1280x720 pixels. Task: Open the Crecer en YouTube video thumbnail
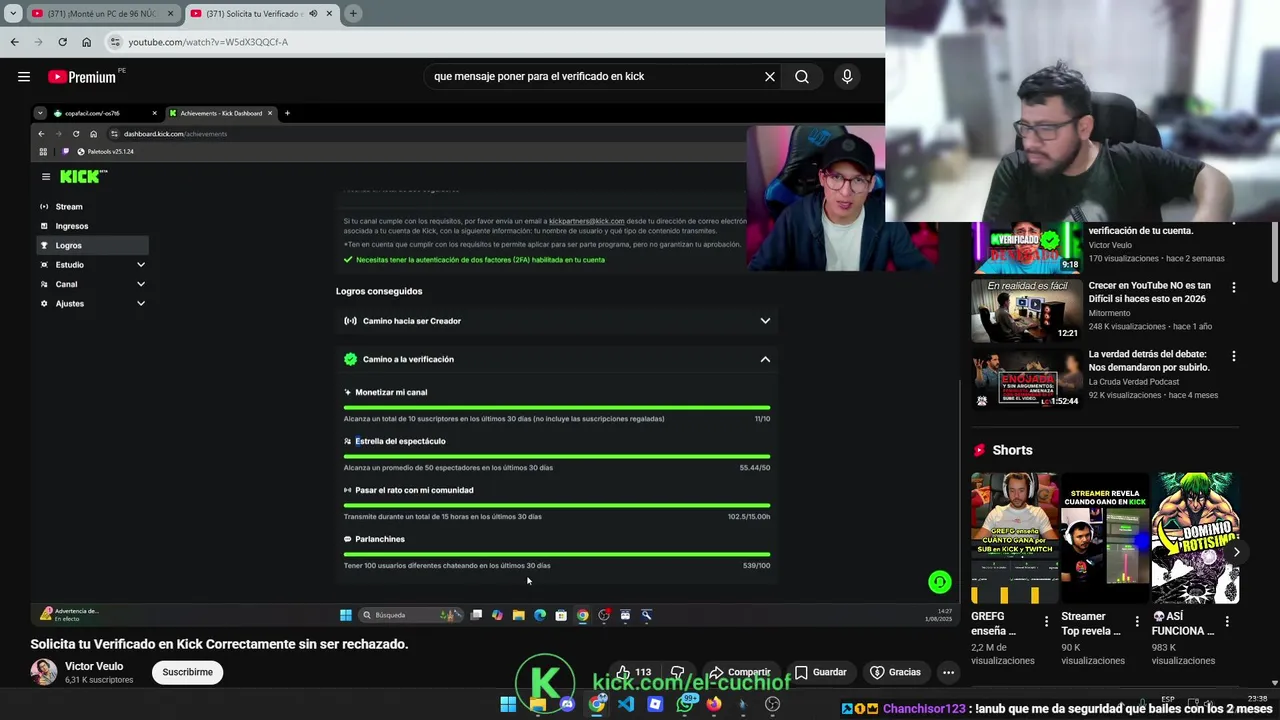click(x=1026, y=310)
